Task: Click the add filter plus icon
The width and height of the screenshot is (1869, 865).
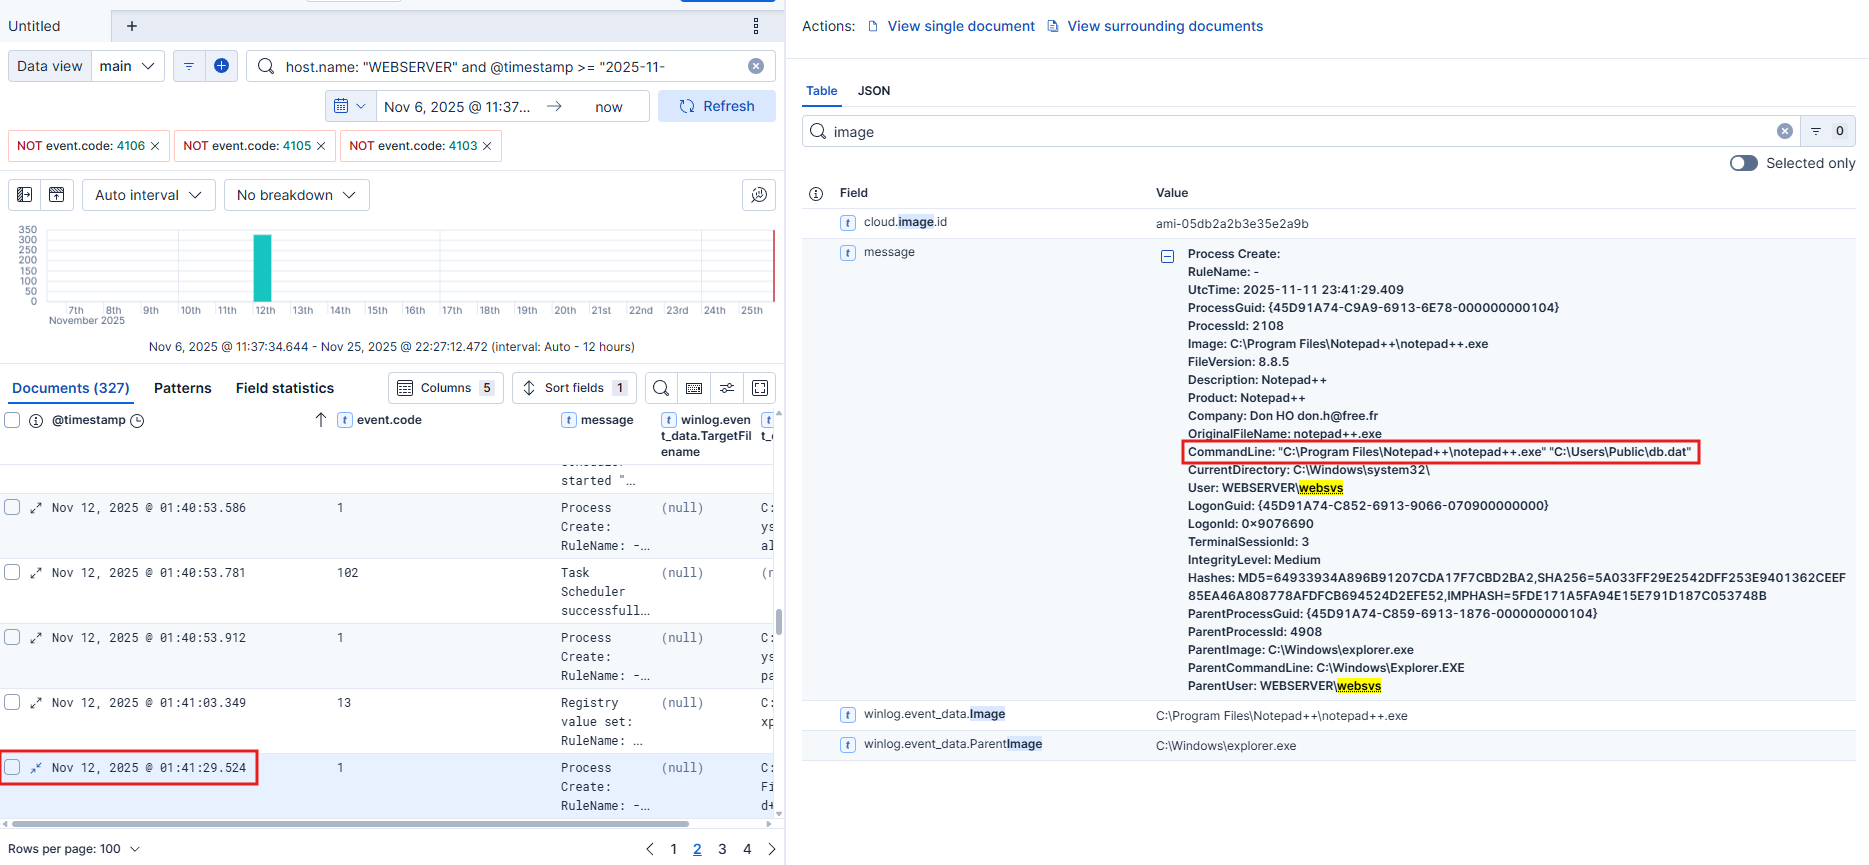Action: point(221,66)
